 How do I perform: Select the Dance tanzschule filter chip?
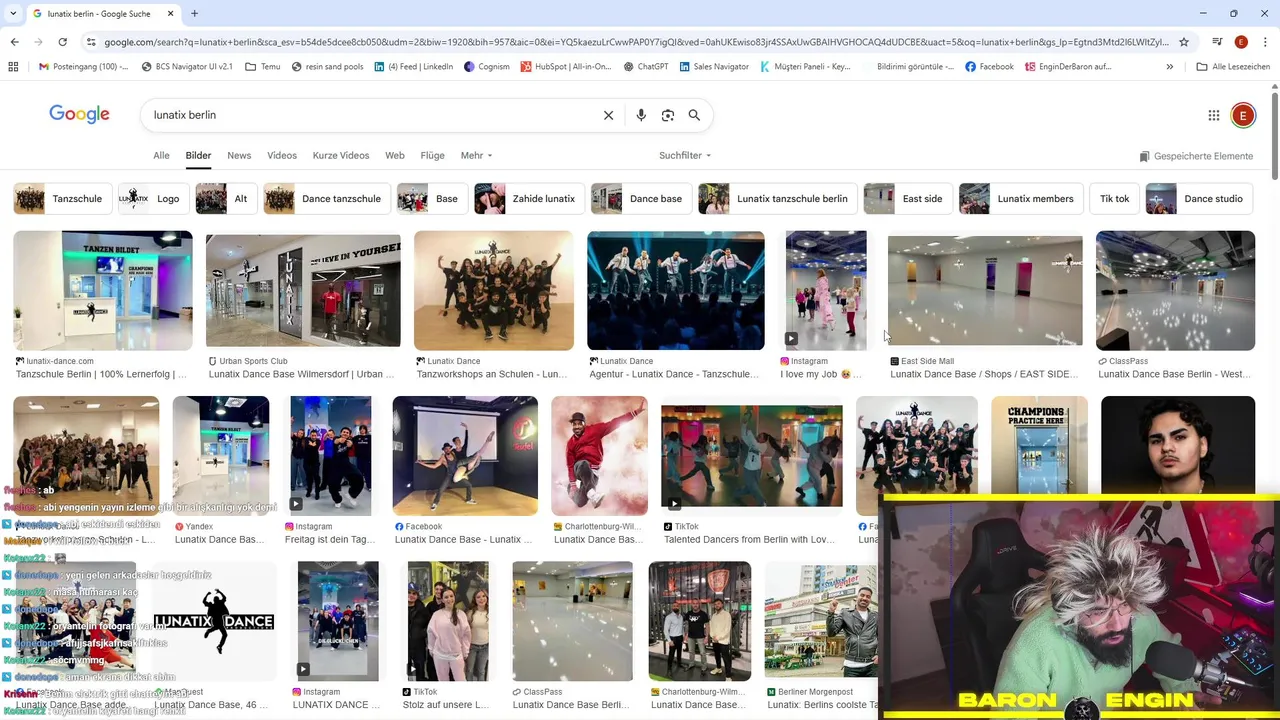(x=327, y=199)
